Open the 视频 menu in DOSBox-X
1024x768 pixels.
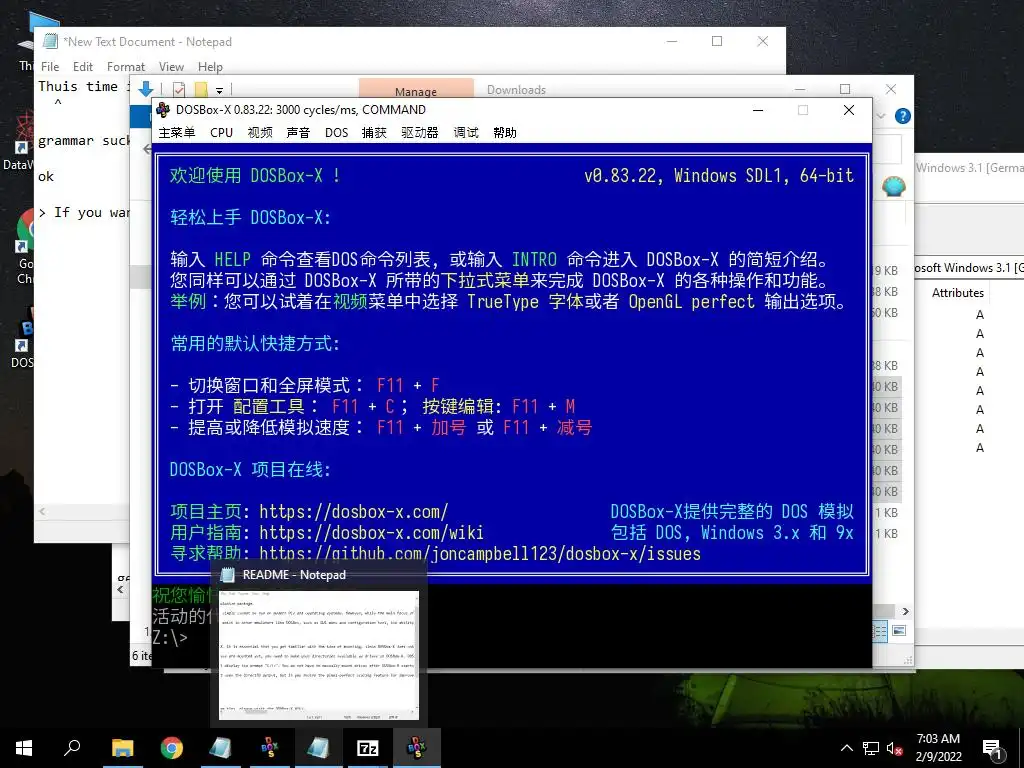[260, 133]
